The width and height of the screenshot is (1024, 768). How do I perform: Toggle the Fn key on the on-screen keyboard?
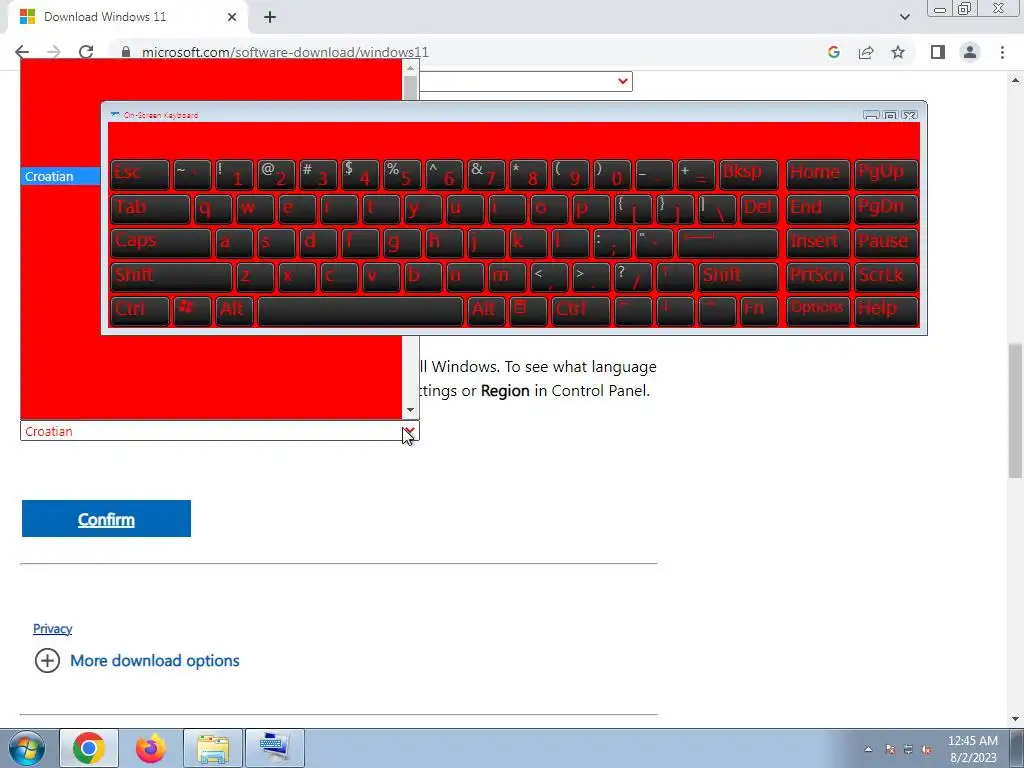(760, 310)
